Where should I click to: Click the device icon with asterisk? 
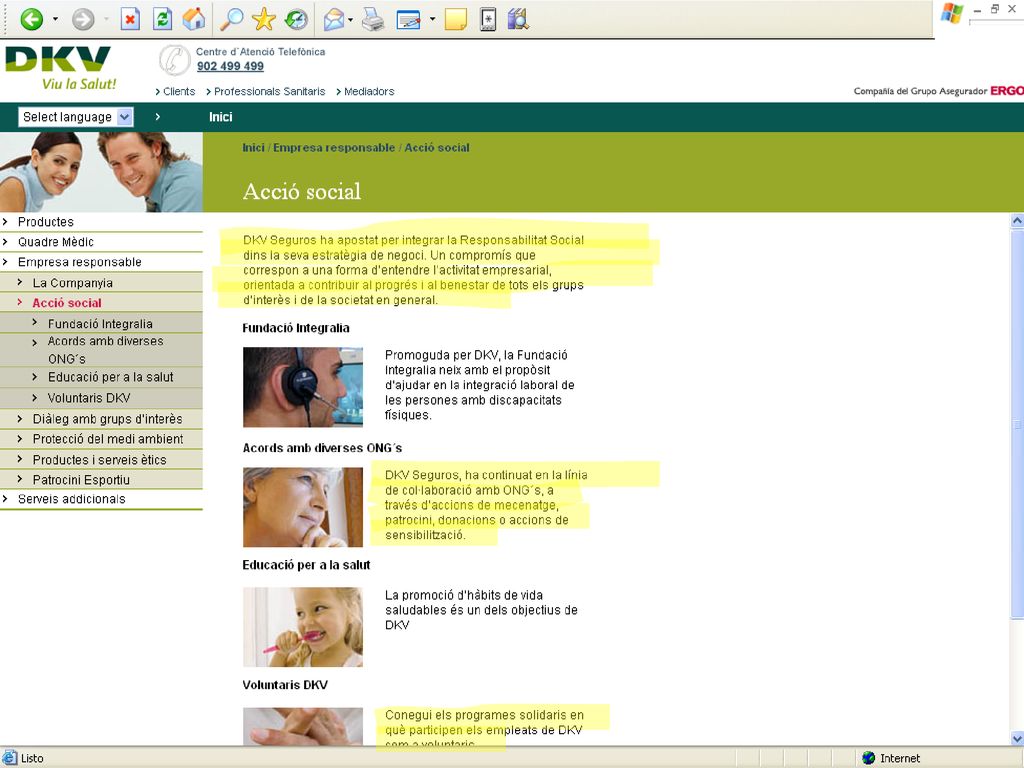488,19
